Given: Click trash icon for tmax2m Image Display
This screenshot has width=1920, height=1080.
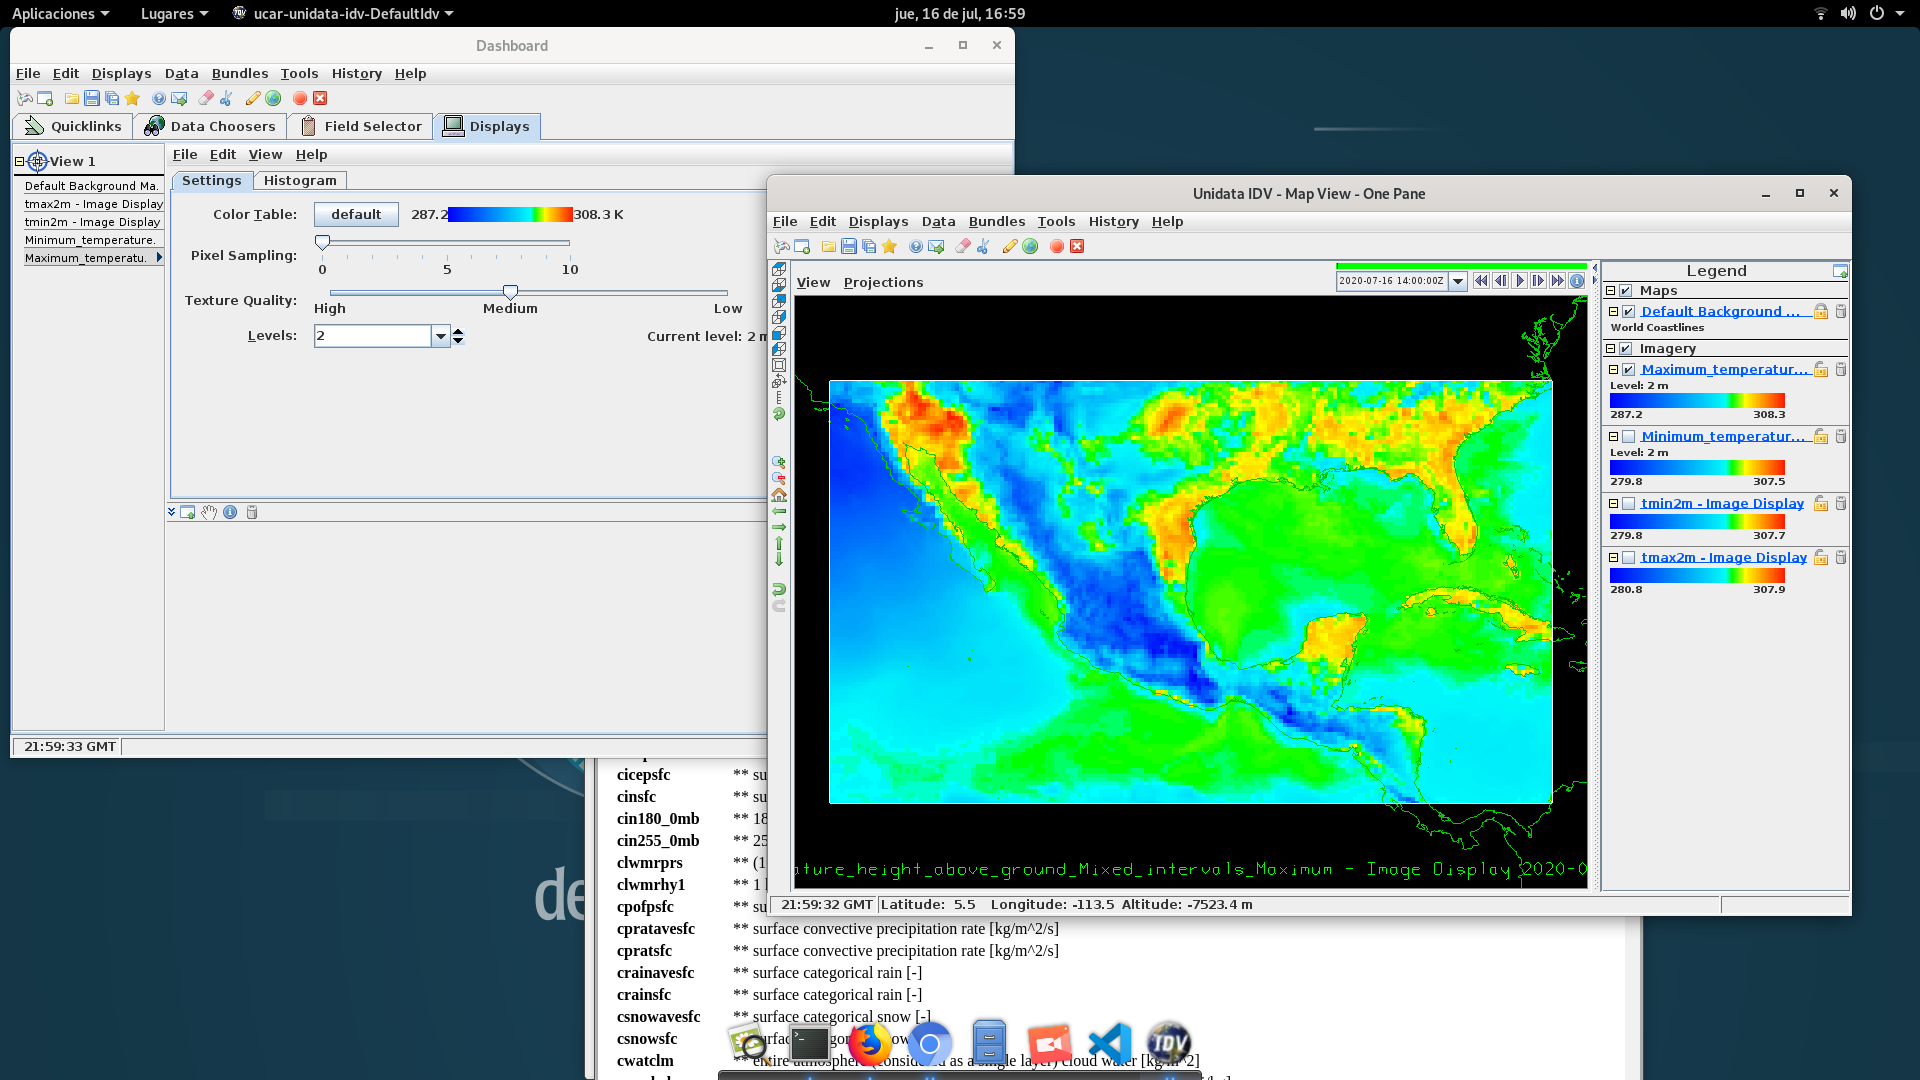Looking at the screenshot, I should click(1840, 557).
